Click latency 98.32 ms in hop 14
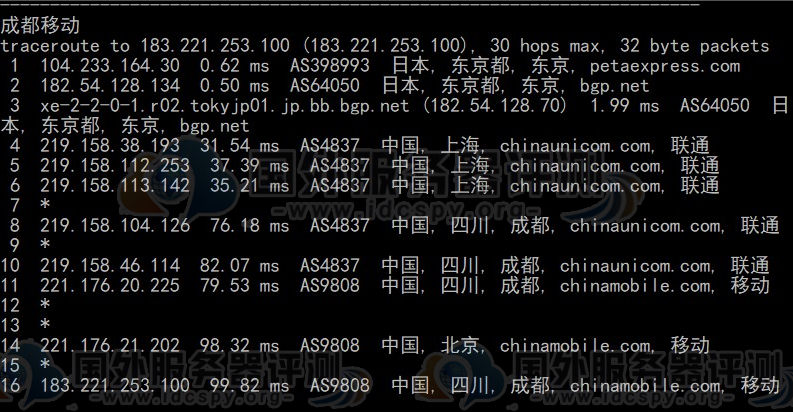This screenshot has height=412, width=793. [239, 346]
